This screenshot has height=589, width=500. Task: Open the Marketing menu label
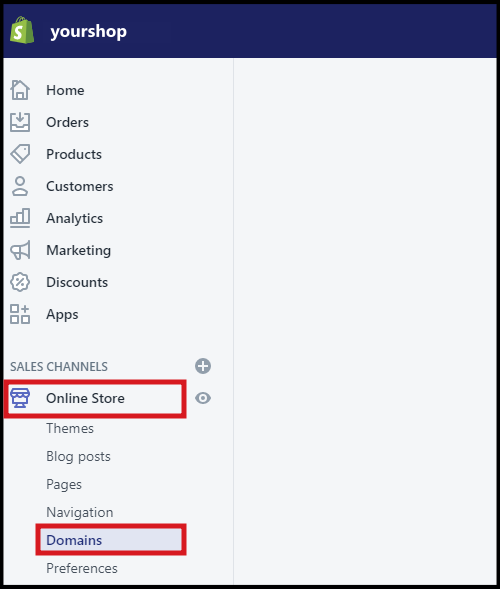(x=79, y=251)
